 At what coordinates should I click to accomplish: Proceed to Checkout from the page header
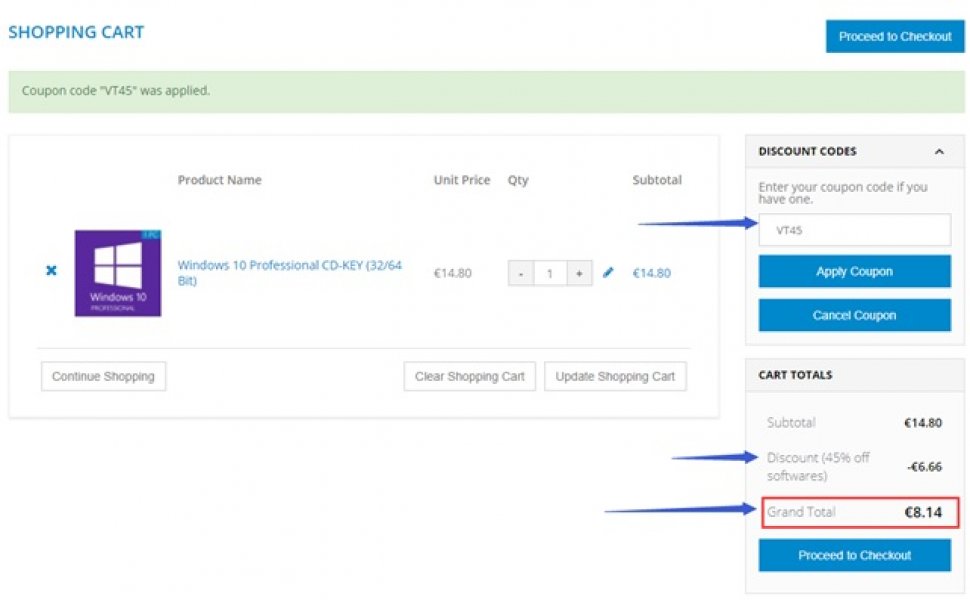(x=895, y=36)
